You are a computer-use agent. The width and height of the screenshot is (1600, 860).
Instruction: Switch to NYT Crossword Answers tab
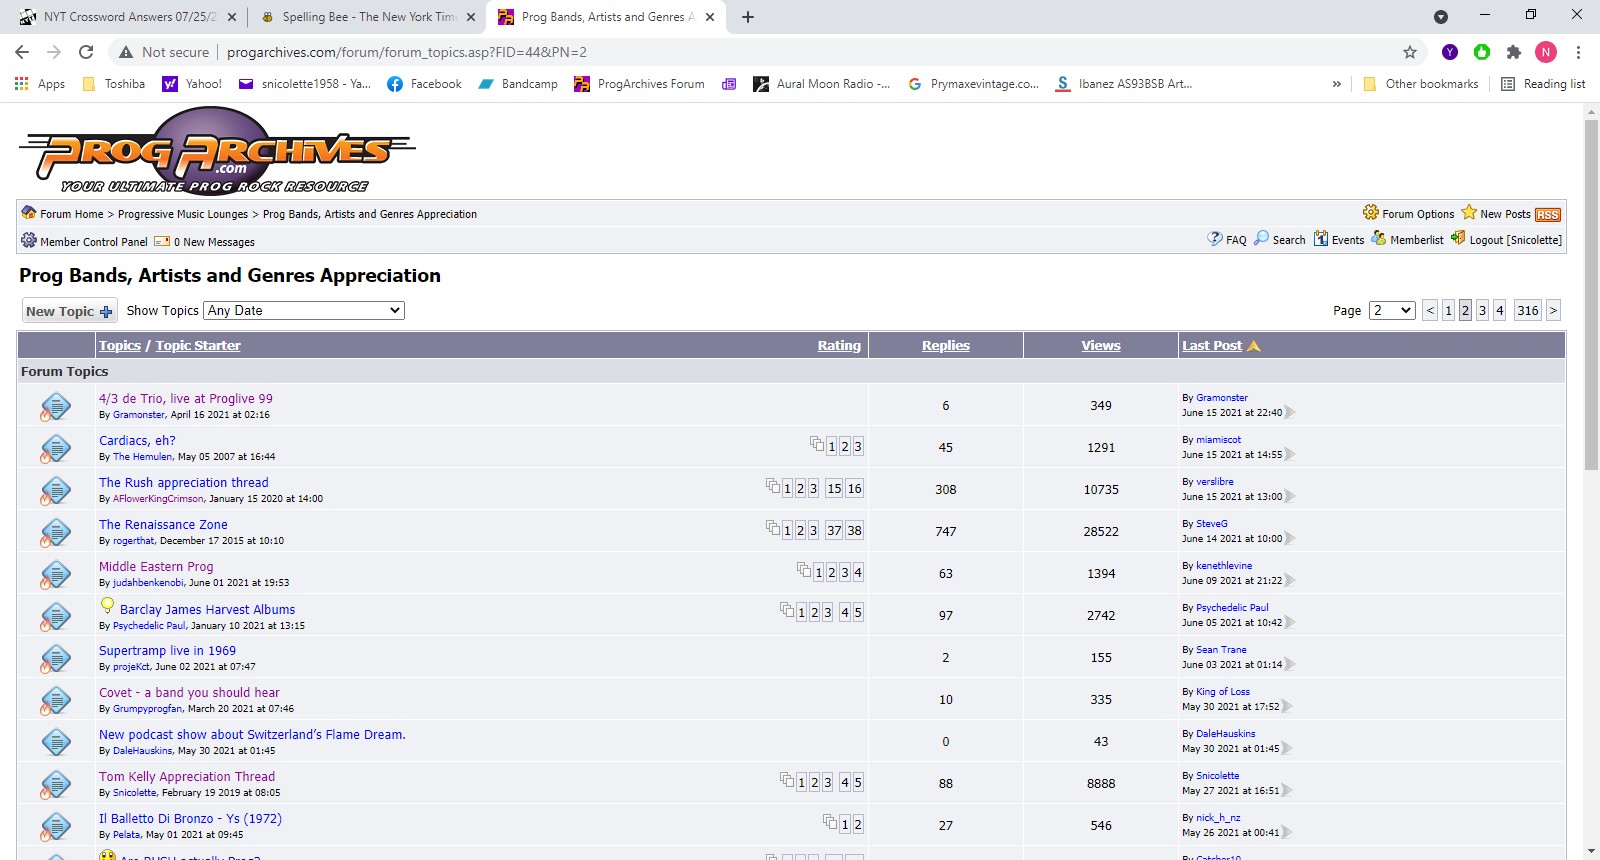(128, 17)
